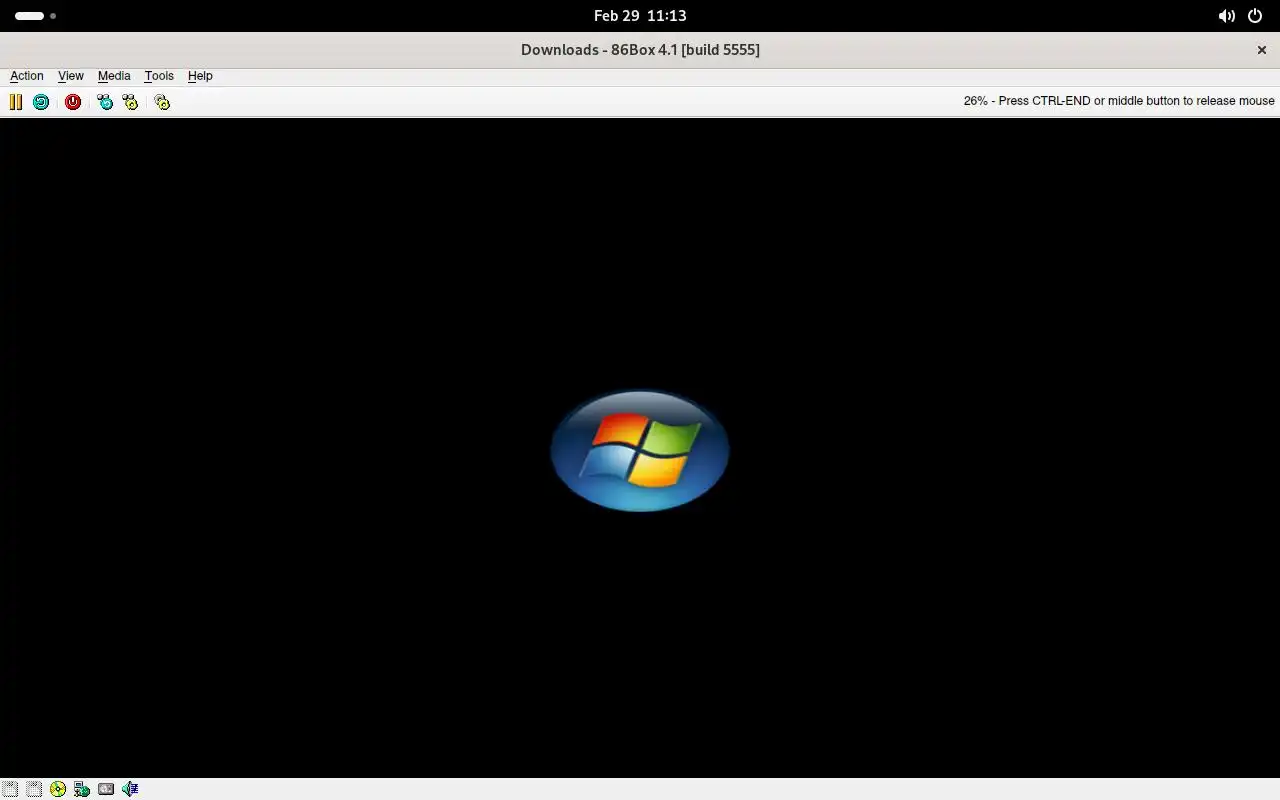Open the Tools menu

[x=159, y=76]
